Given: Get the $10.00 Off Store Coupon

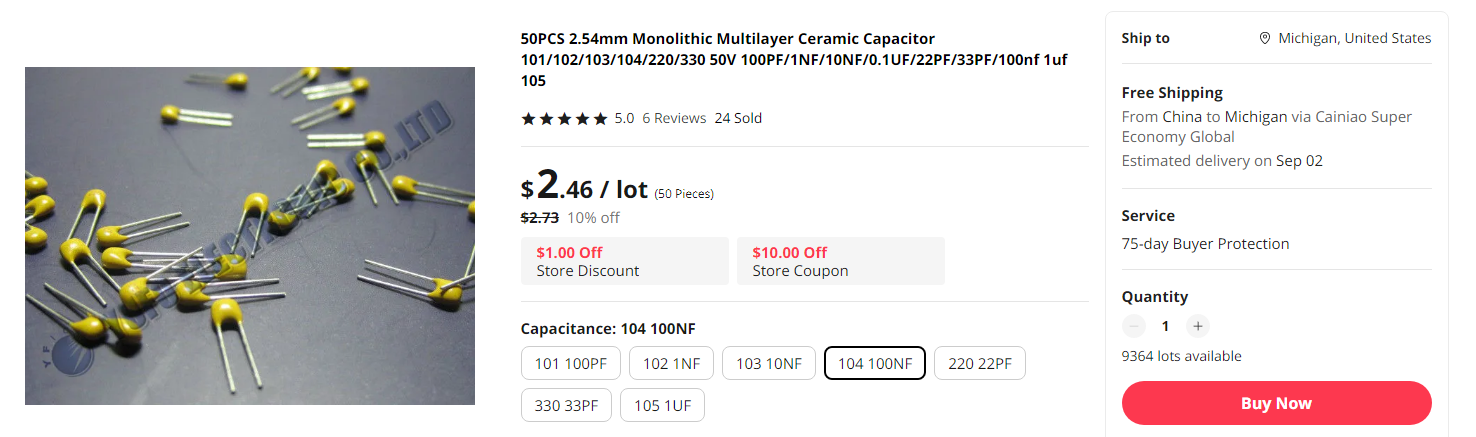Looking at the screenshot, I should (x=840, y=261).
